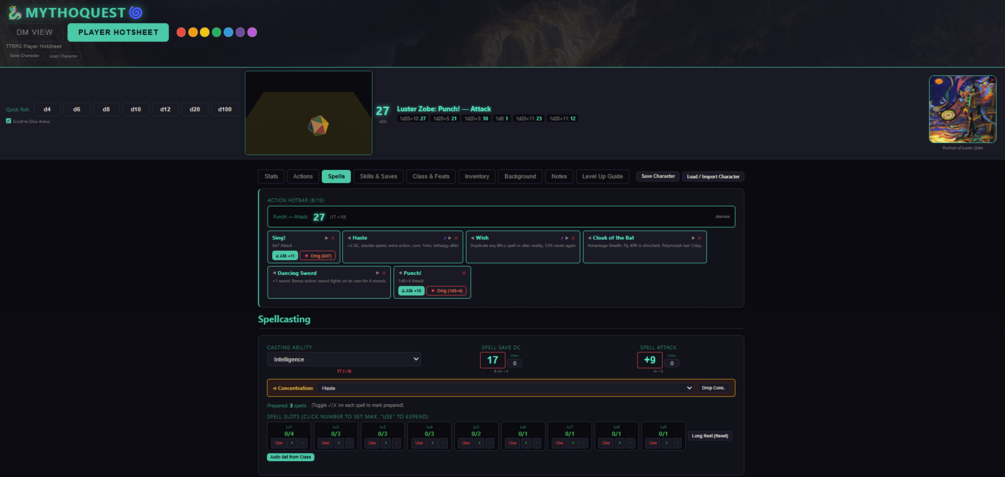Click the 3D dice arena

[308, 113]
